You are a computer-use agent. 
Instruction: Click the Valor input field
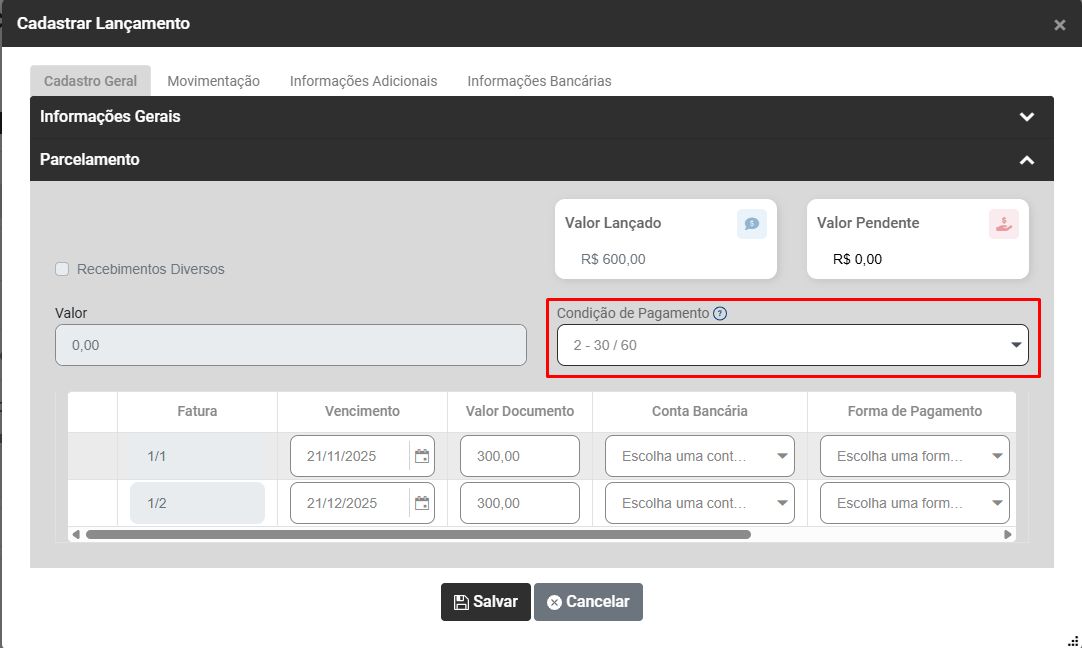click(x=291, y=345)
